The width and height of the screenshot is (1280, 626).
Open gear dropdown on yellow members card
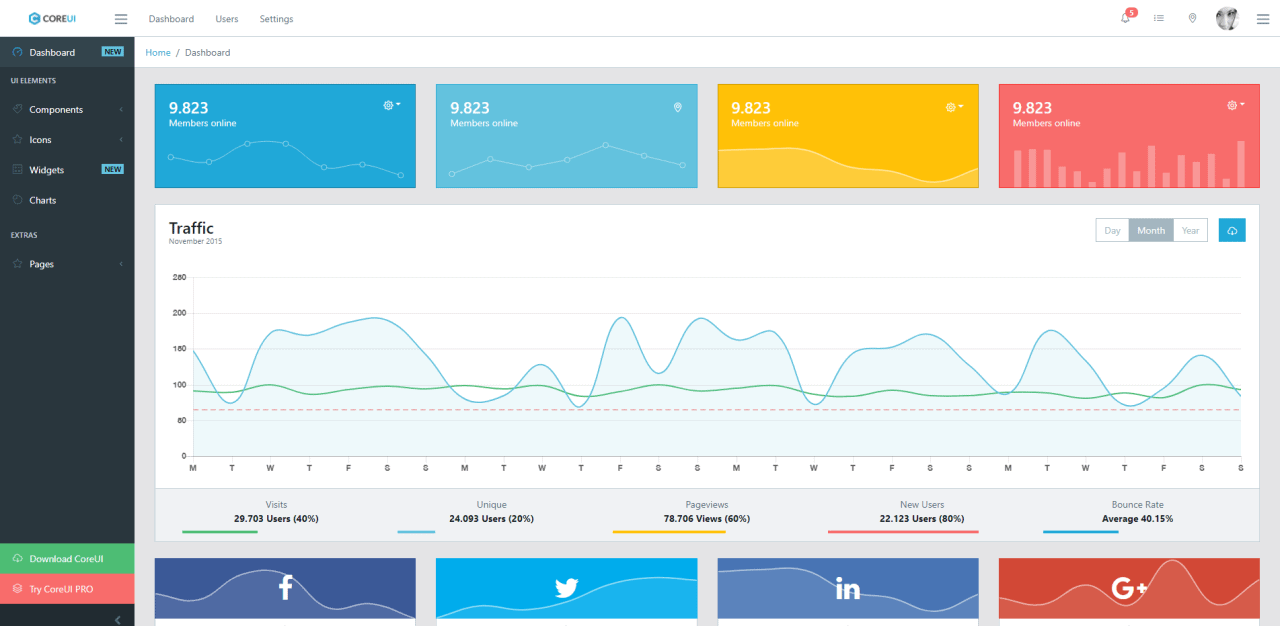954,107
